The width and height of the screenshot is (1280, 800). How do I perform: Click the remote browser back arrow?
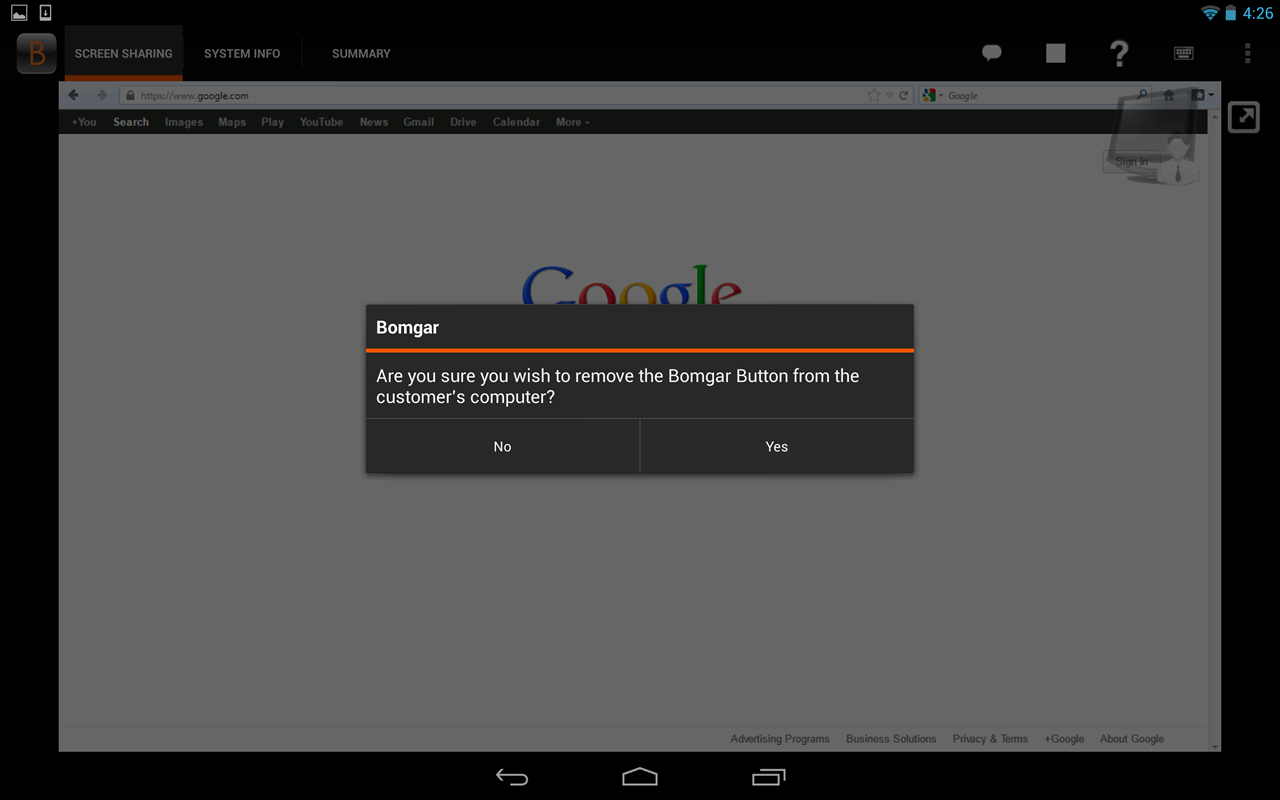74,95
